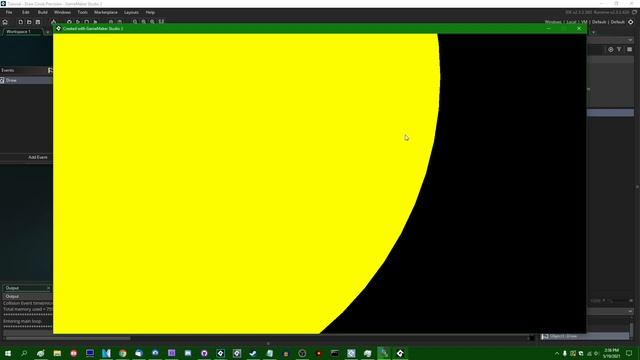Image resolution: width=640 pixels, height=360 pixels.
Task: Open the Windows Start menu
Action: (x=8, y=353)
